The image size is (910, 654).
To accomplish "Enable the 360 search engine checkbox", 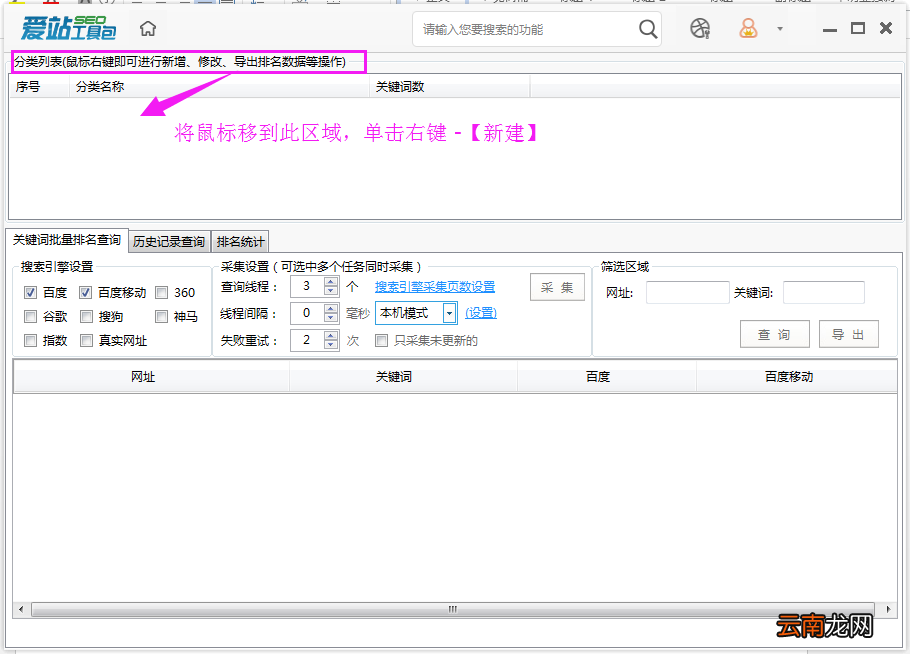I will [161, 292].
